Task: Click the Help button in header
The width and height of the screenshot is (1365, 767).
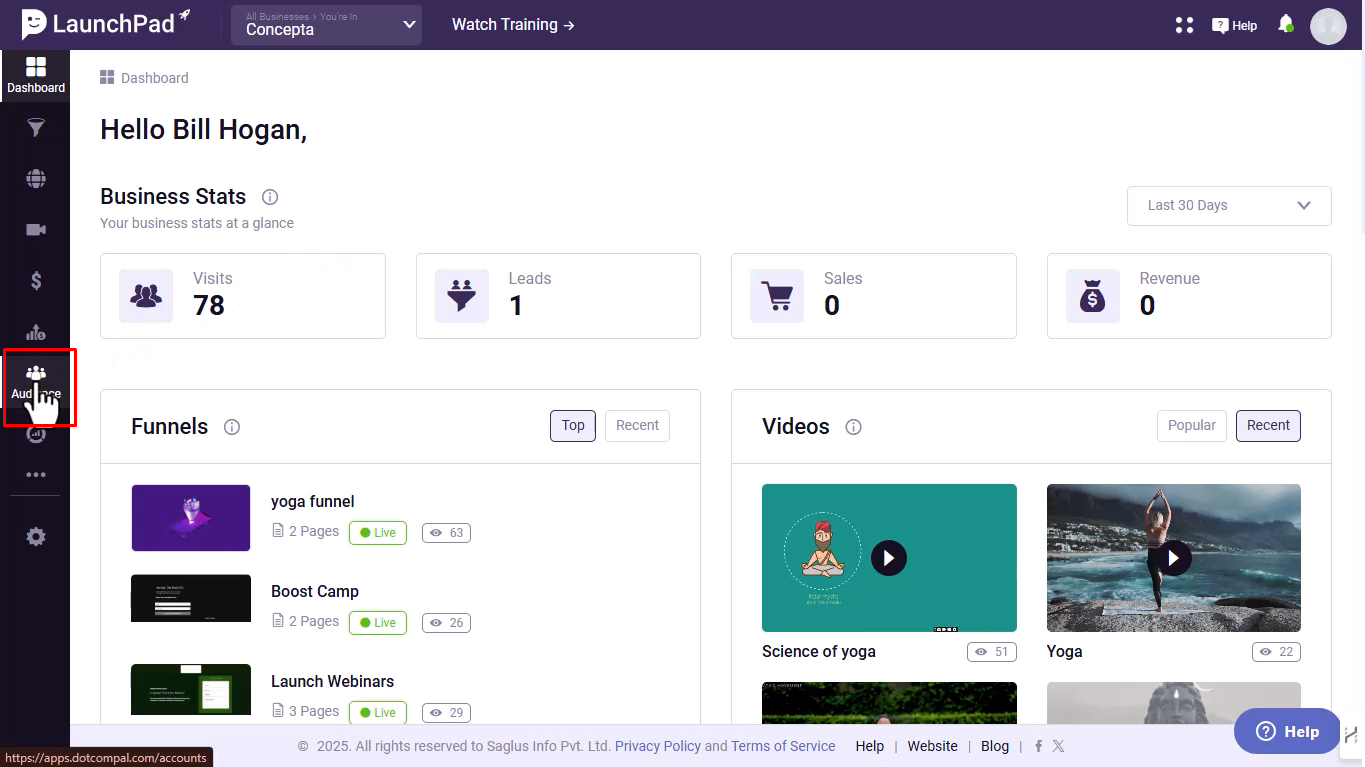Action: [x=1234, y=25]
